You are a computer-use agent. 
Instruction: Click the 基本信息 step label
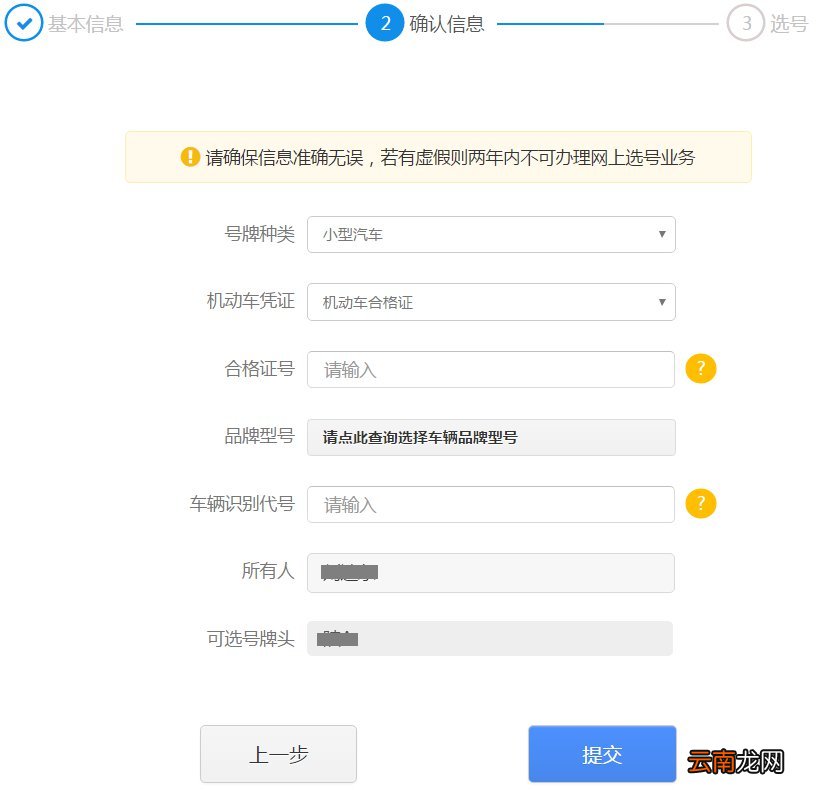pyautogui.click(x=86, y=24)
